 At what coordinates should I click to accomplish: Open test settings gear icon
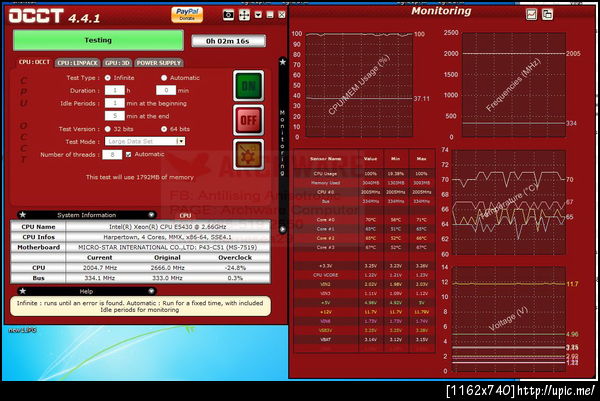click(x=248, y=155)
